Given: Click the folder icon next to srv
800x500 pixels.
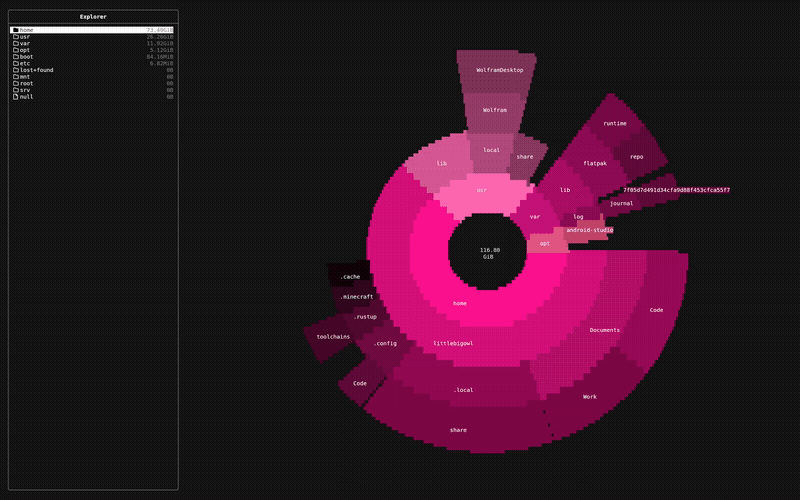Looking at the screenshot, I should [x=15, y=90].
